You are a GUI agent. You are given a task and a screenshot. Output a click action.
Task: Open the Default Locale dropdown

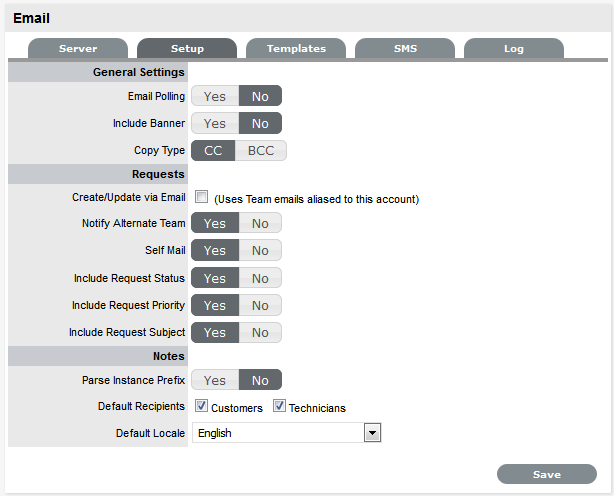373,433
